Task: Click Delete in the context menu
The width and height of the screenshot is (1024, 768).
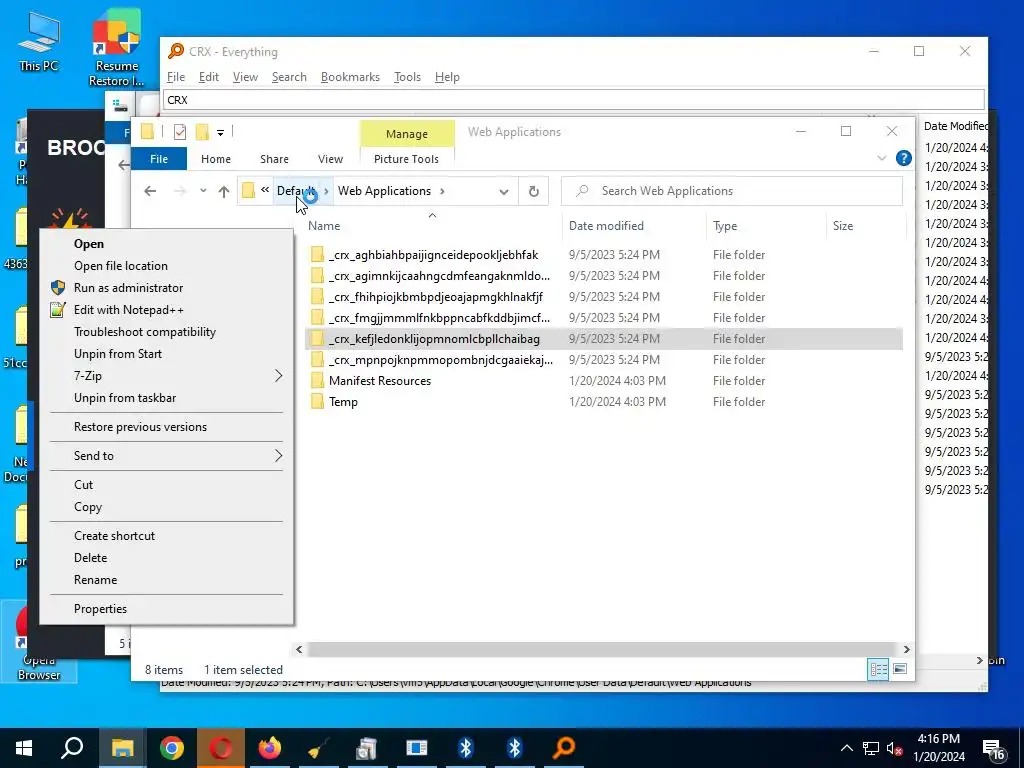Action: point(167,558)
